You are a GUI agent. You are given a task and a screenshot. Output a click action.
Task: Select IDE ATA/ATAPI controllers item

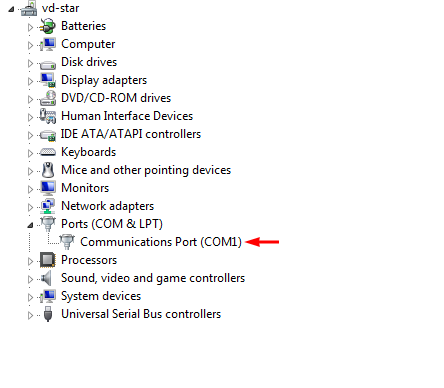[131, 134]
